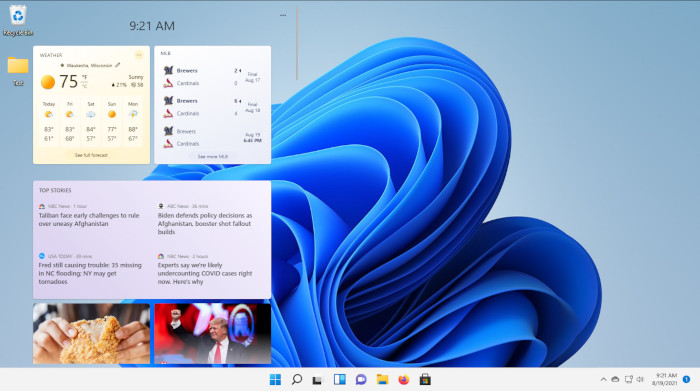Open the volume speaker tray icon
The width and height of the screenshot is (700, 391).
pos(640,379)
